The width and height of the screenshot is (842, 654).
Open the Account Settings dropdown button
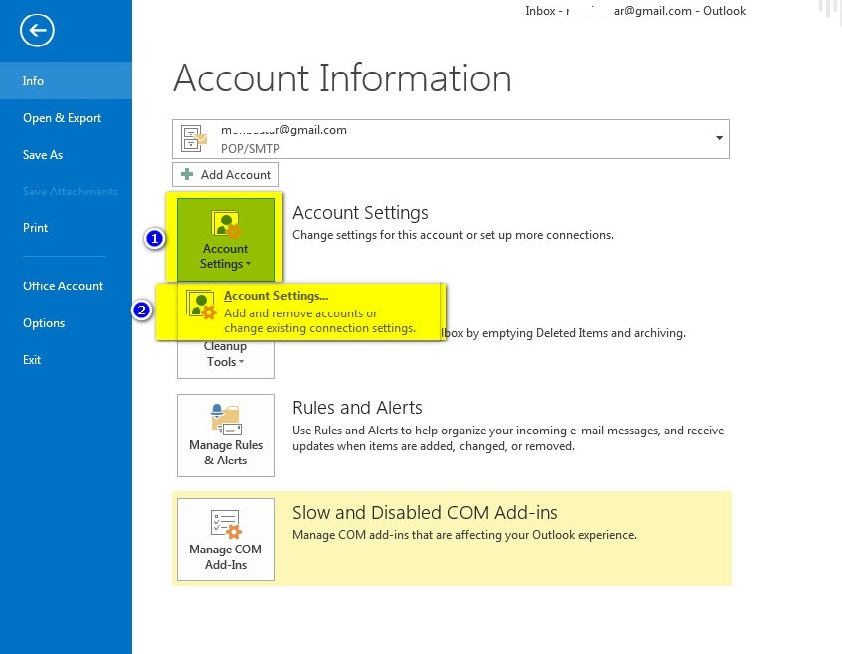click(226, 239)
